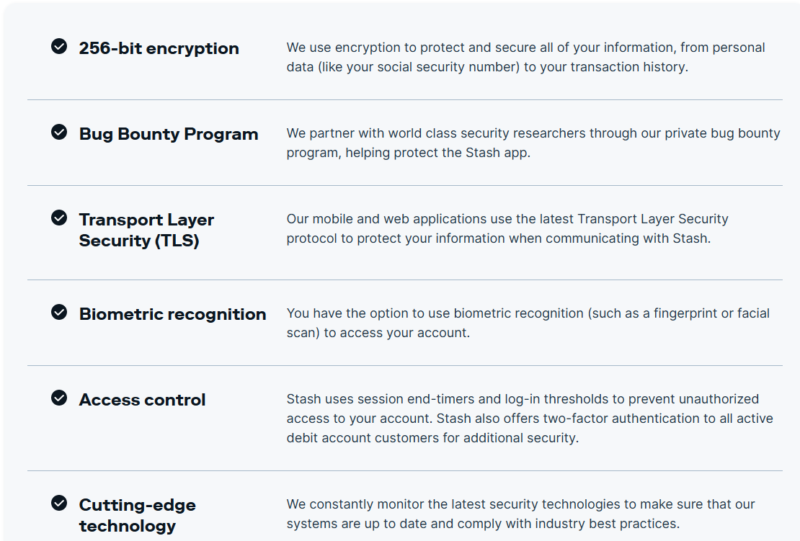Select the Biometric recognition heading
This screenshot has width=800, height=541.
pos(172,314)
